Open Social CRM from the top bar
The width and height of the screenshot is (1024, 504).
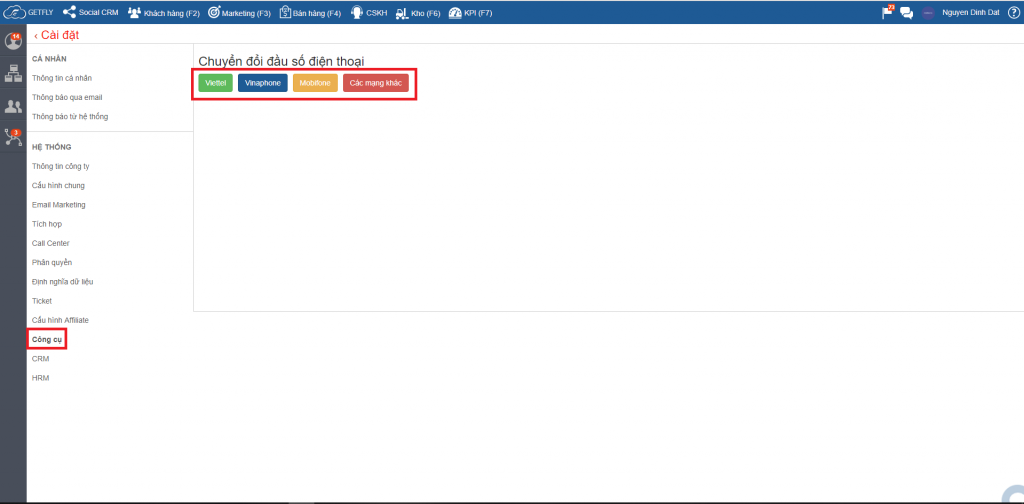(90, 12)
